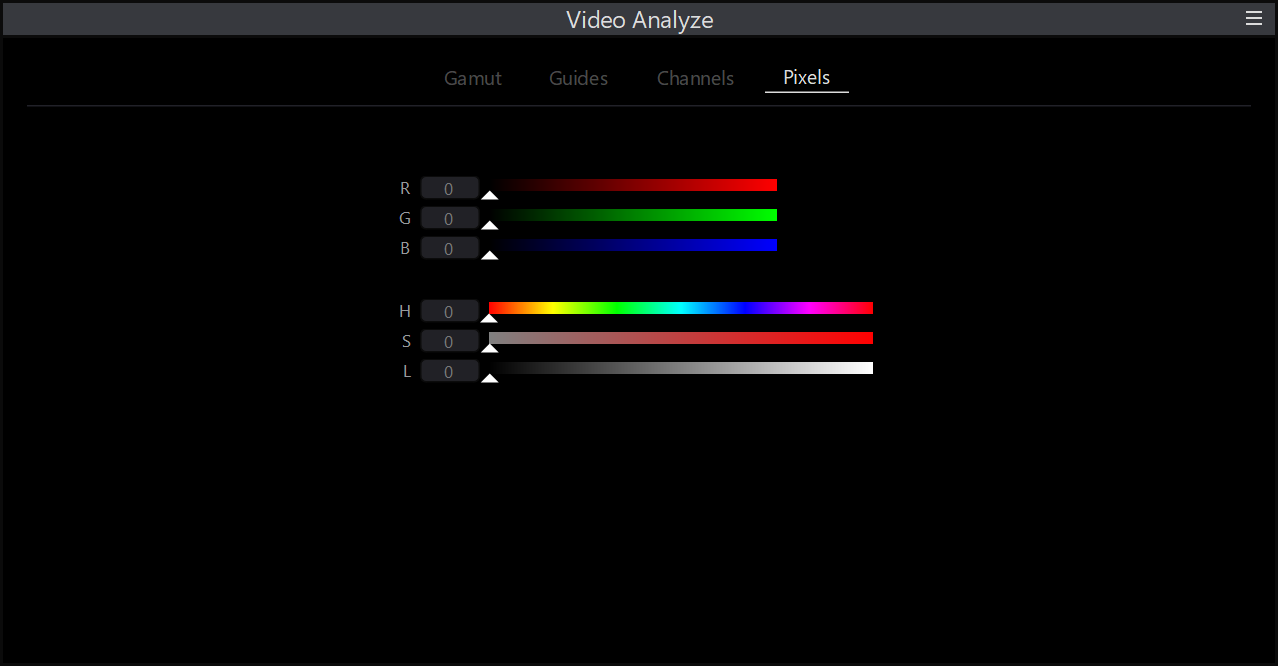Focus the S saturation value field
The width and height of the screenshot is (1278, 666).
click(x=449, y=342)
